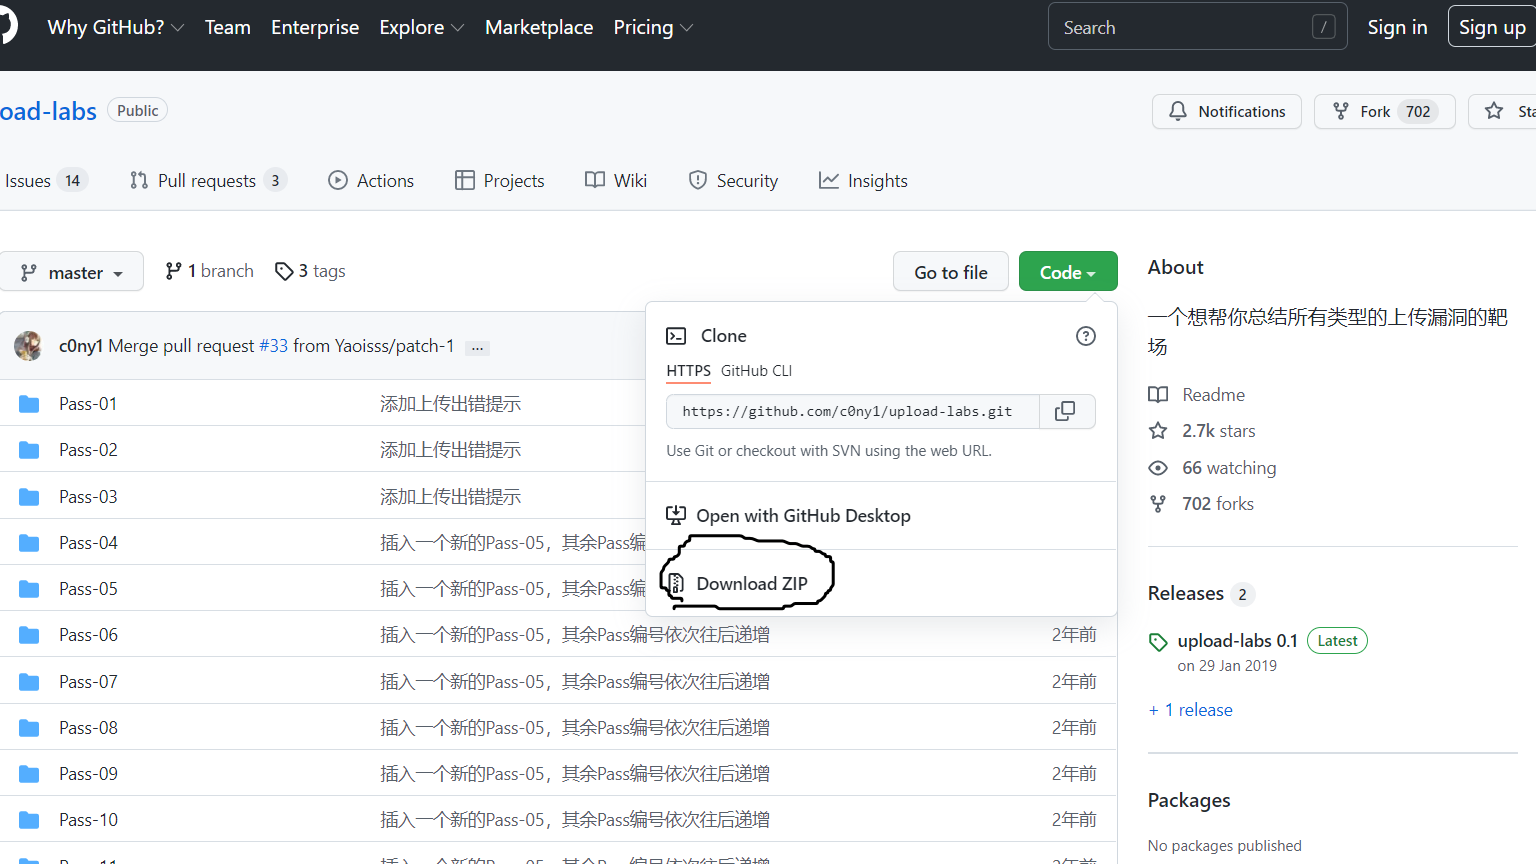Screen dimensions: 1536x864
Task: View the 1 branch link
Action: tap(210, 271)
